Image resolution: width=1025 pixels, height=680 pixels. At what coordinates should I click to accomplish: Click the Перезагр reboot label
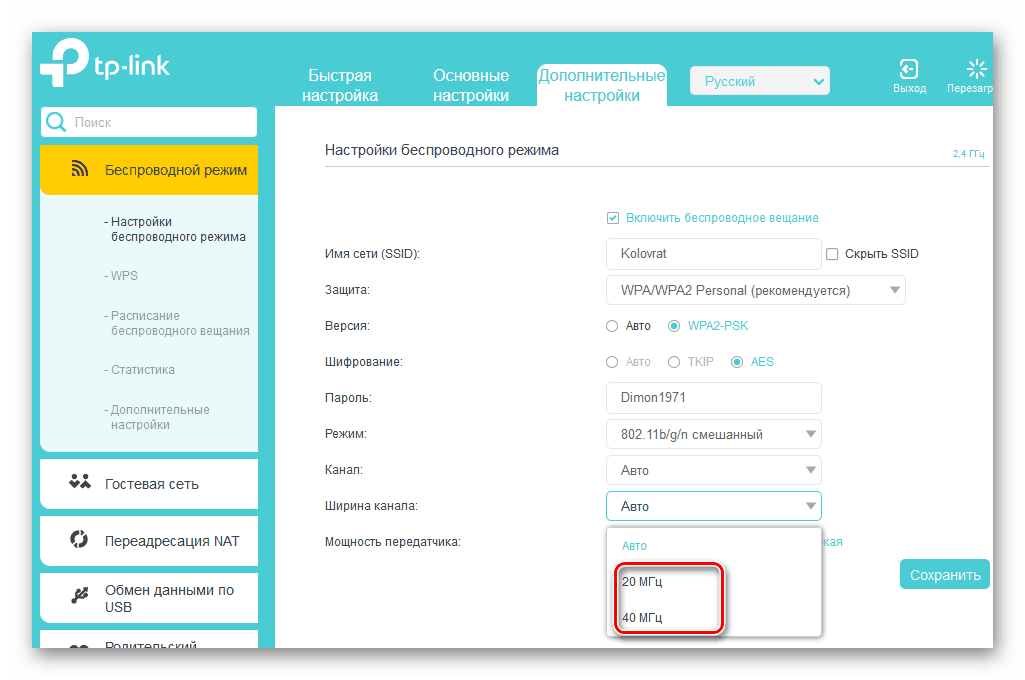969,88
